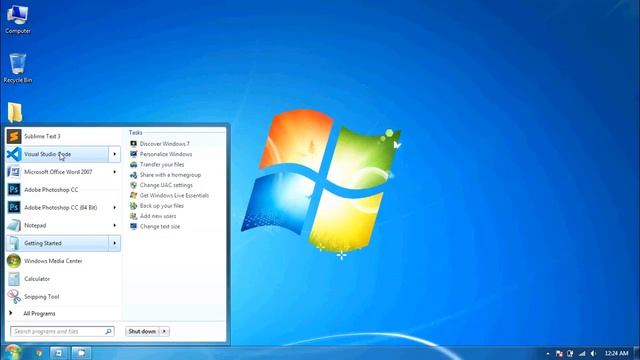Screen dimensions: 640x360
Task: Click the taskbar clock showing 12:24 AM
Action: (616, 353)
